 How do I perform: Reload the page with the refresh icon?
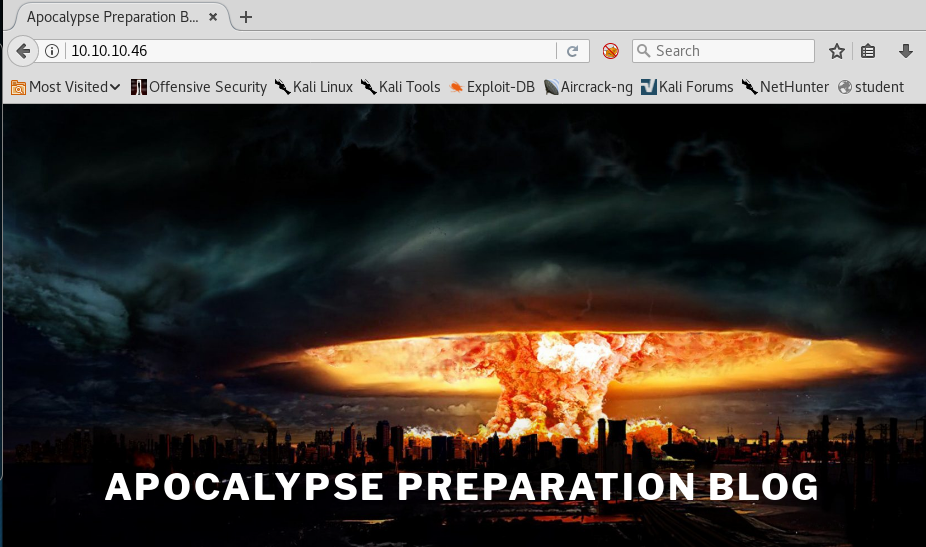573,51
